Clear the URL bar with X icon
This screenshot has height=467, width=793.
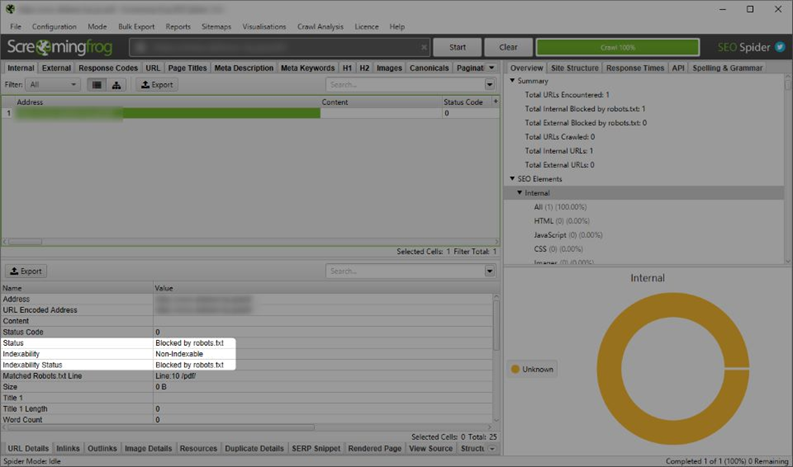(423, 47)
